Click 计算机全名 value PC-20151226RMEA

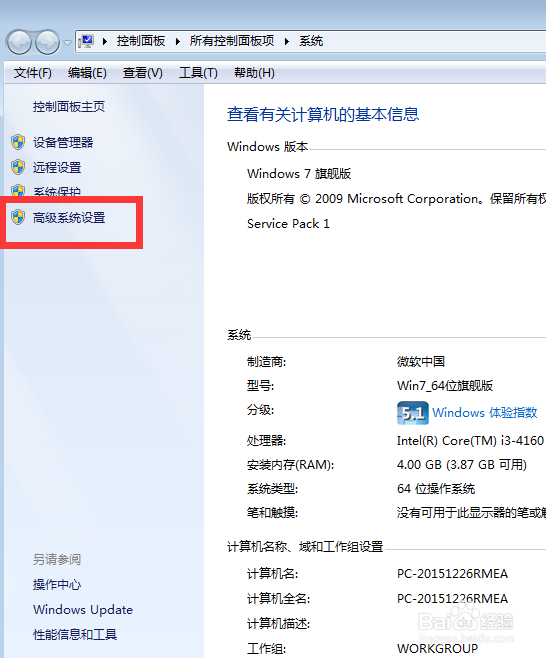pos(452,599)
